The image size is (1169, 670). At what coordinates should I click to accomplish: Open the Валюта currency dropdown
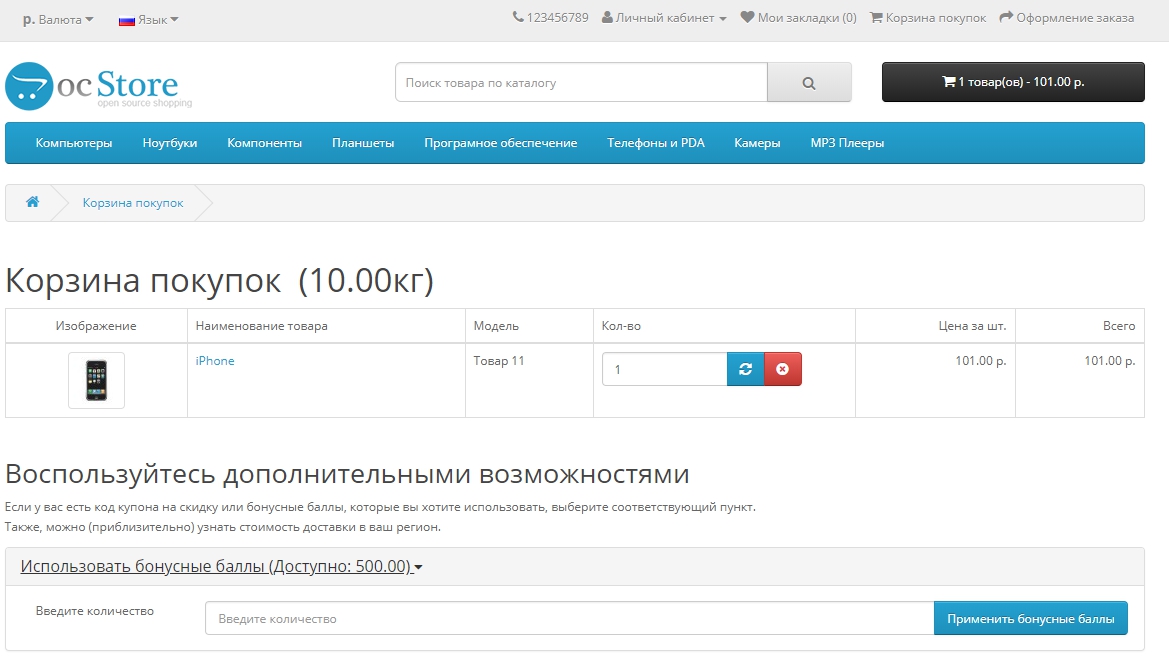point(58,19)
